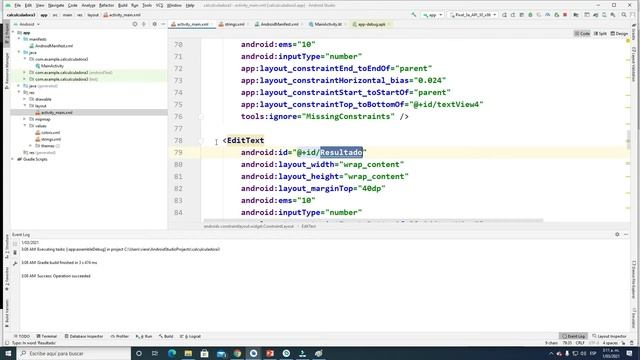Viewport: 640px width, 360px height.
Task: Open Microsoft Edge from taskbar
Action: (x=172, y=353)
